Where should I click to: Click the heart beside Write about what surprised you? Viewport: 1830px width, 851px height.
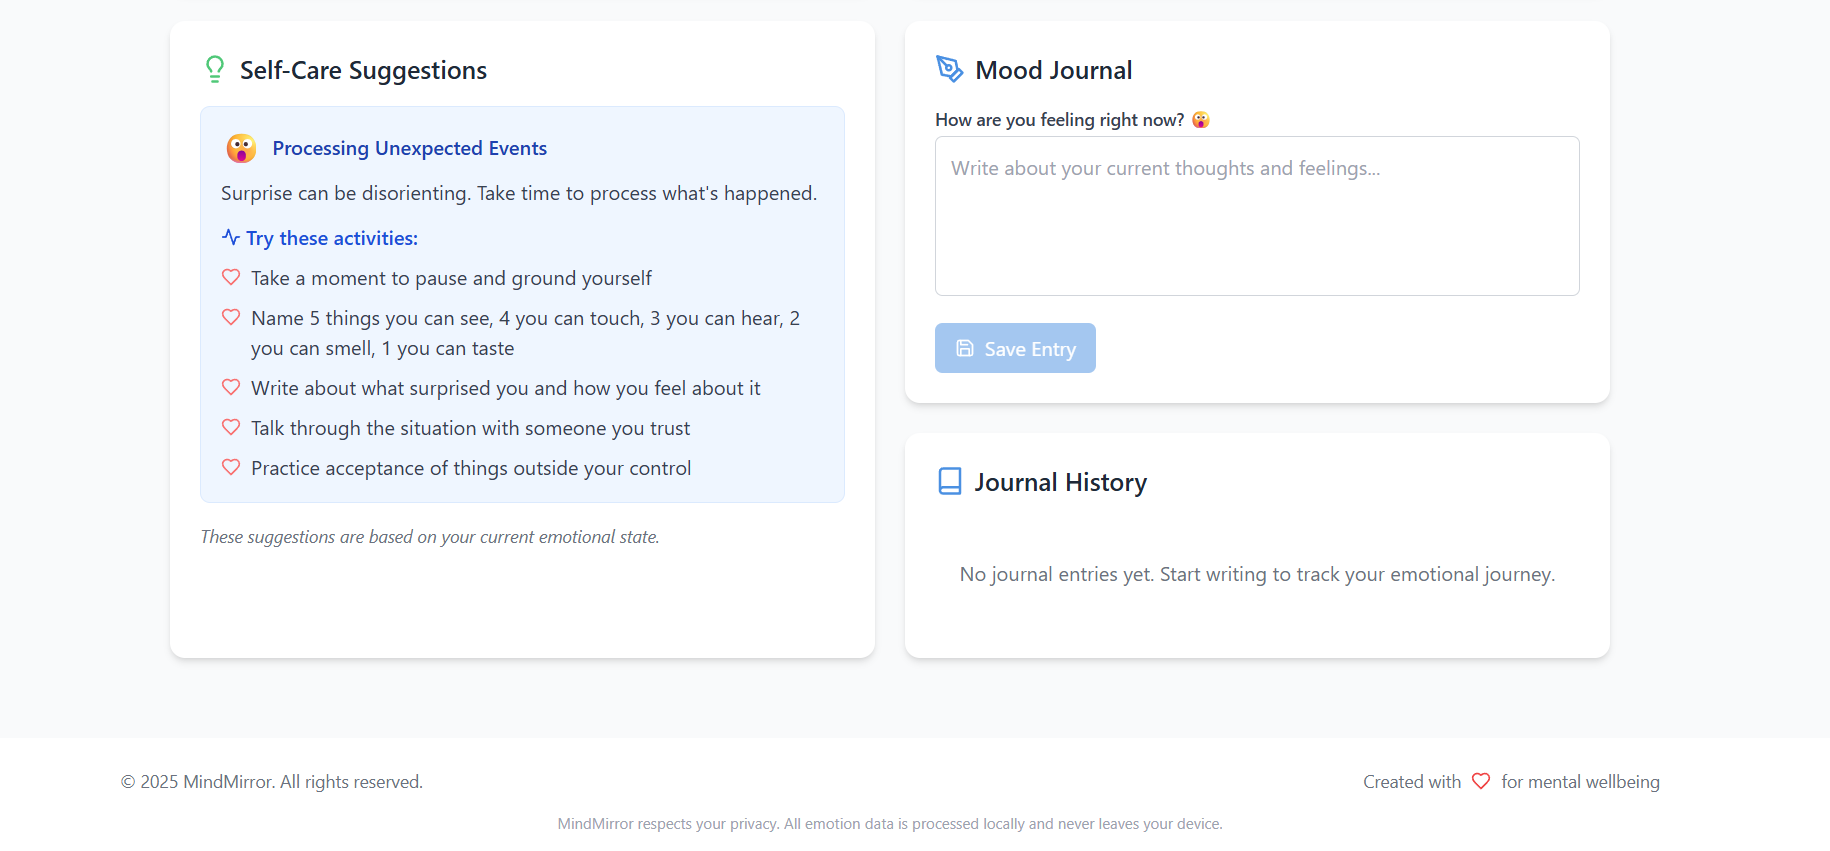pos(231,387)
